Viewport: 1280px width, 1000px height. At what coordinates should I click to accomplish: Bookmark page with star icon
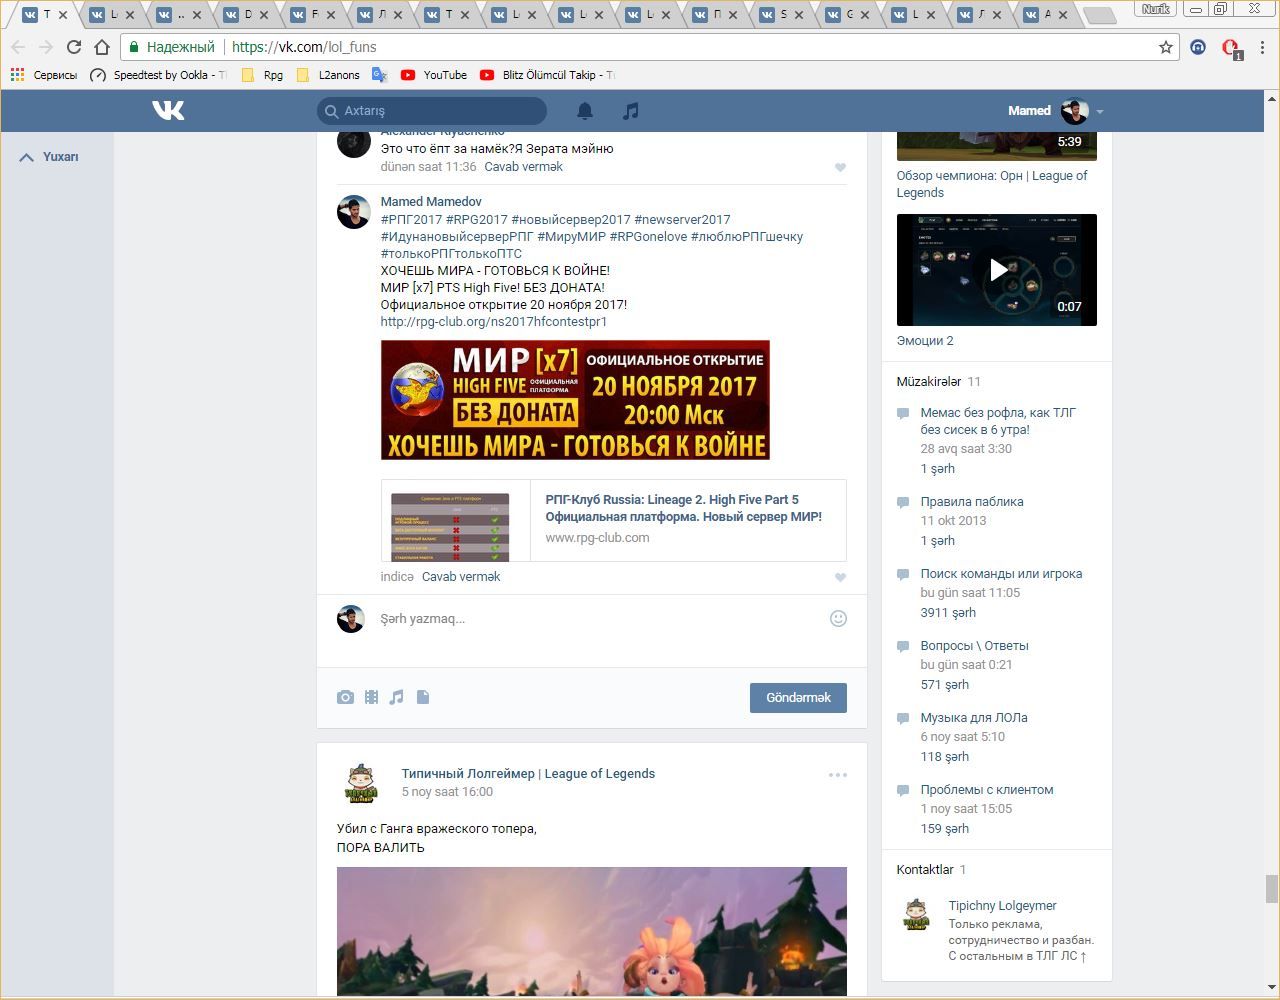tap(1165, 47)
